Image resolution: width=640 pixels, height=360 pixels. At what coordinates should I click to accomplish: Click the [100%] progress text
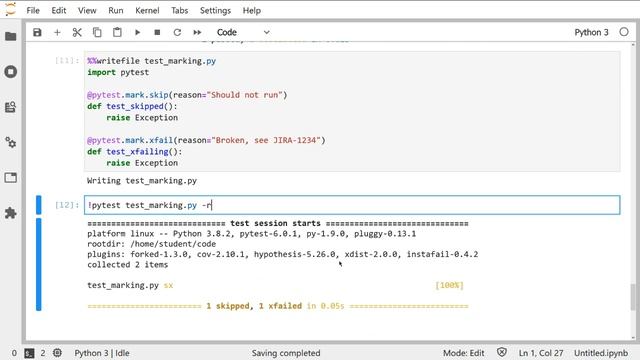(x=449, y=285)
